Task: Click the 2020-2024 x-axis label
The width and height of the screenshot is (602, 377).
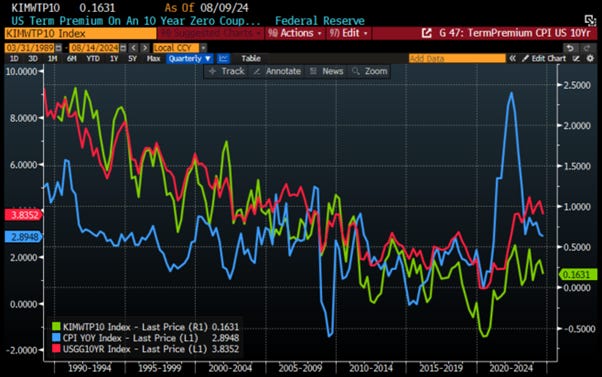Action: 511,368
